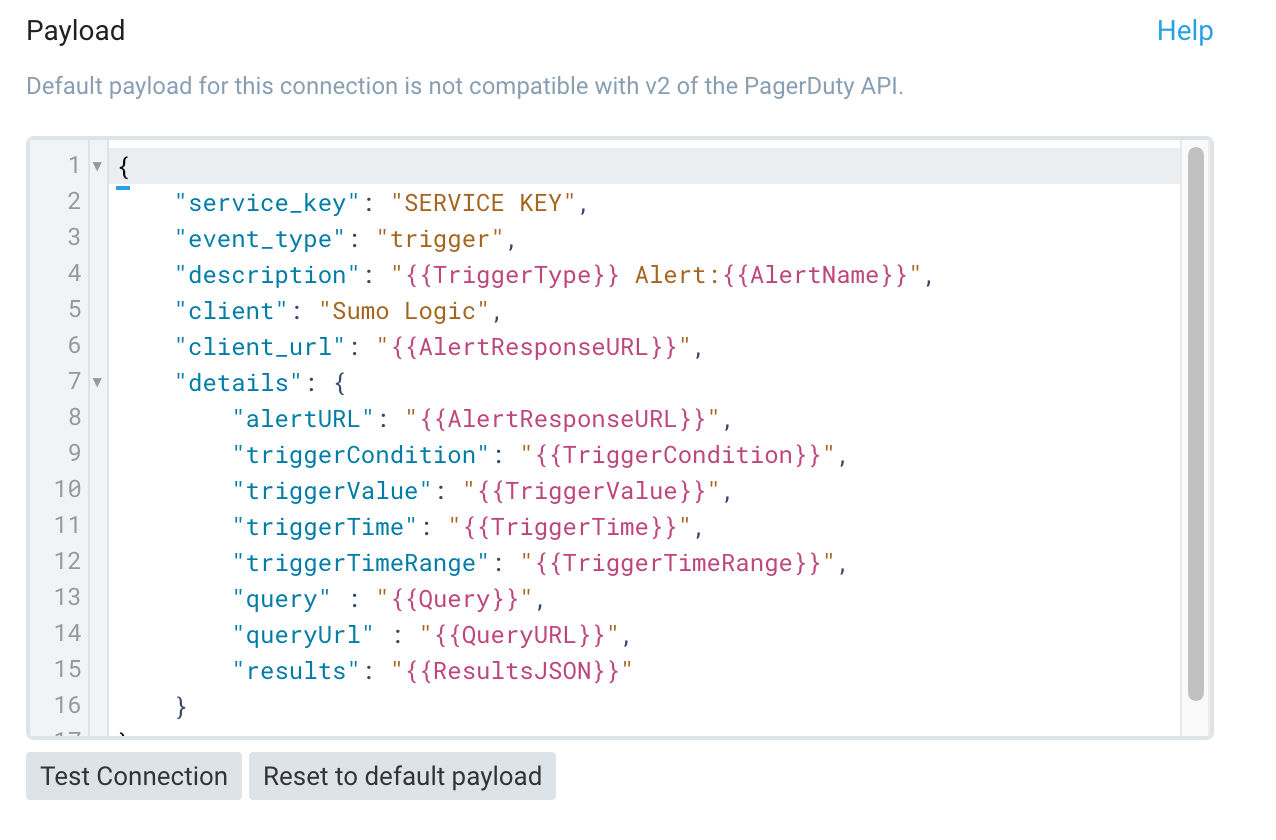Open the Help link

click(x=1184, y=31)
